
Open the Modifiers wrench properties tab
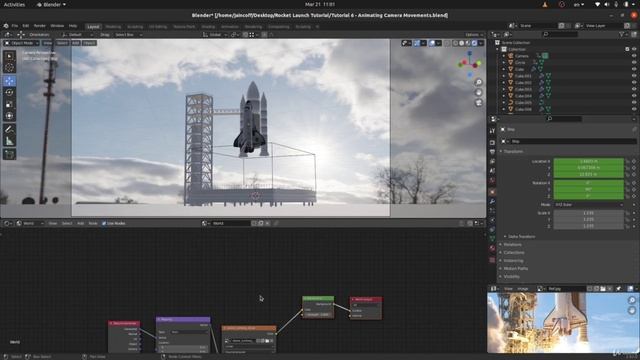(x=492, y=201)
